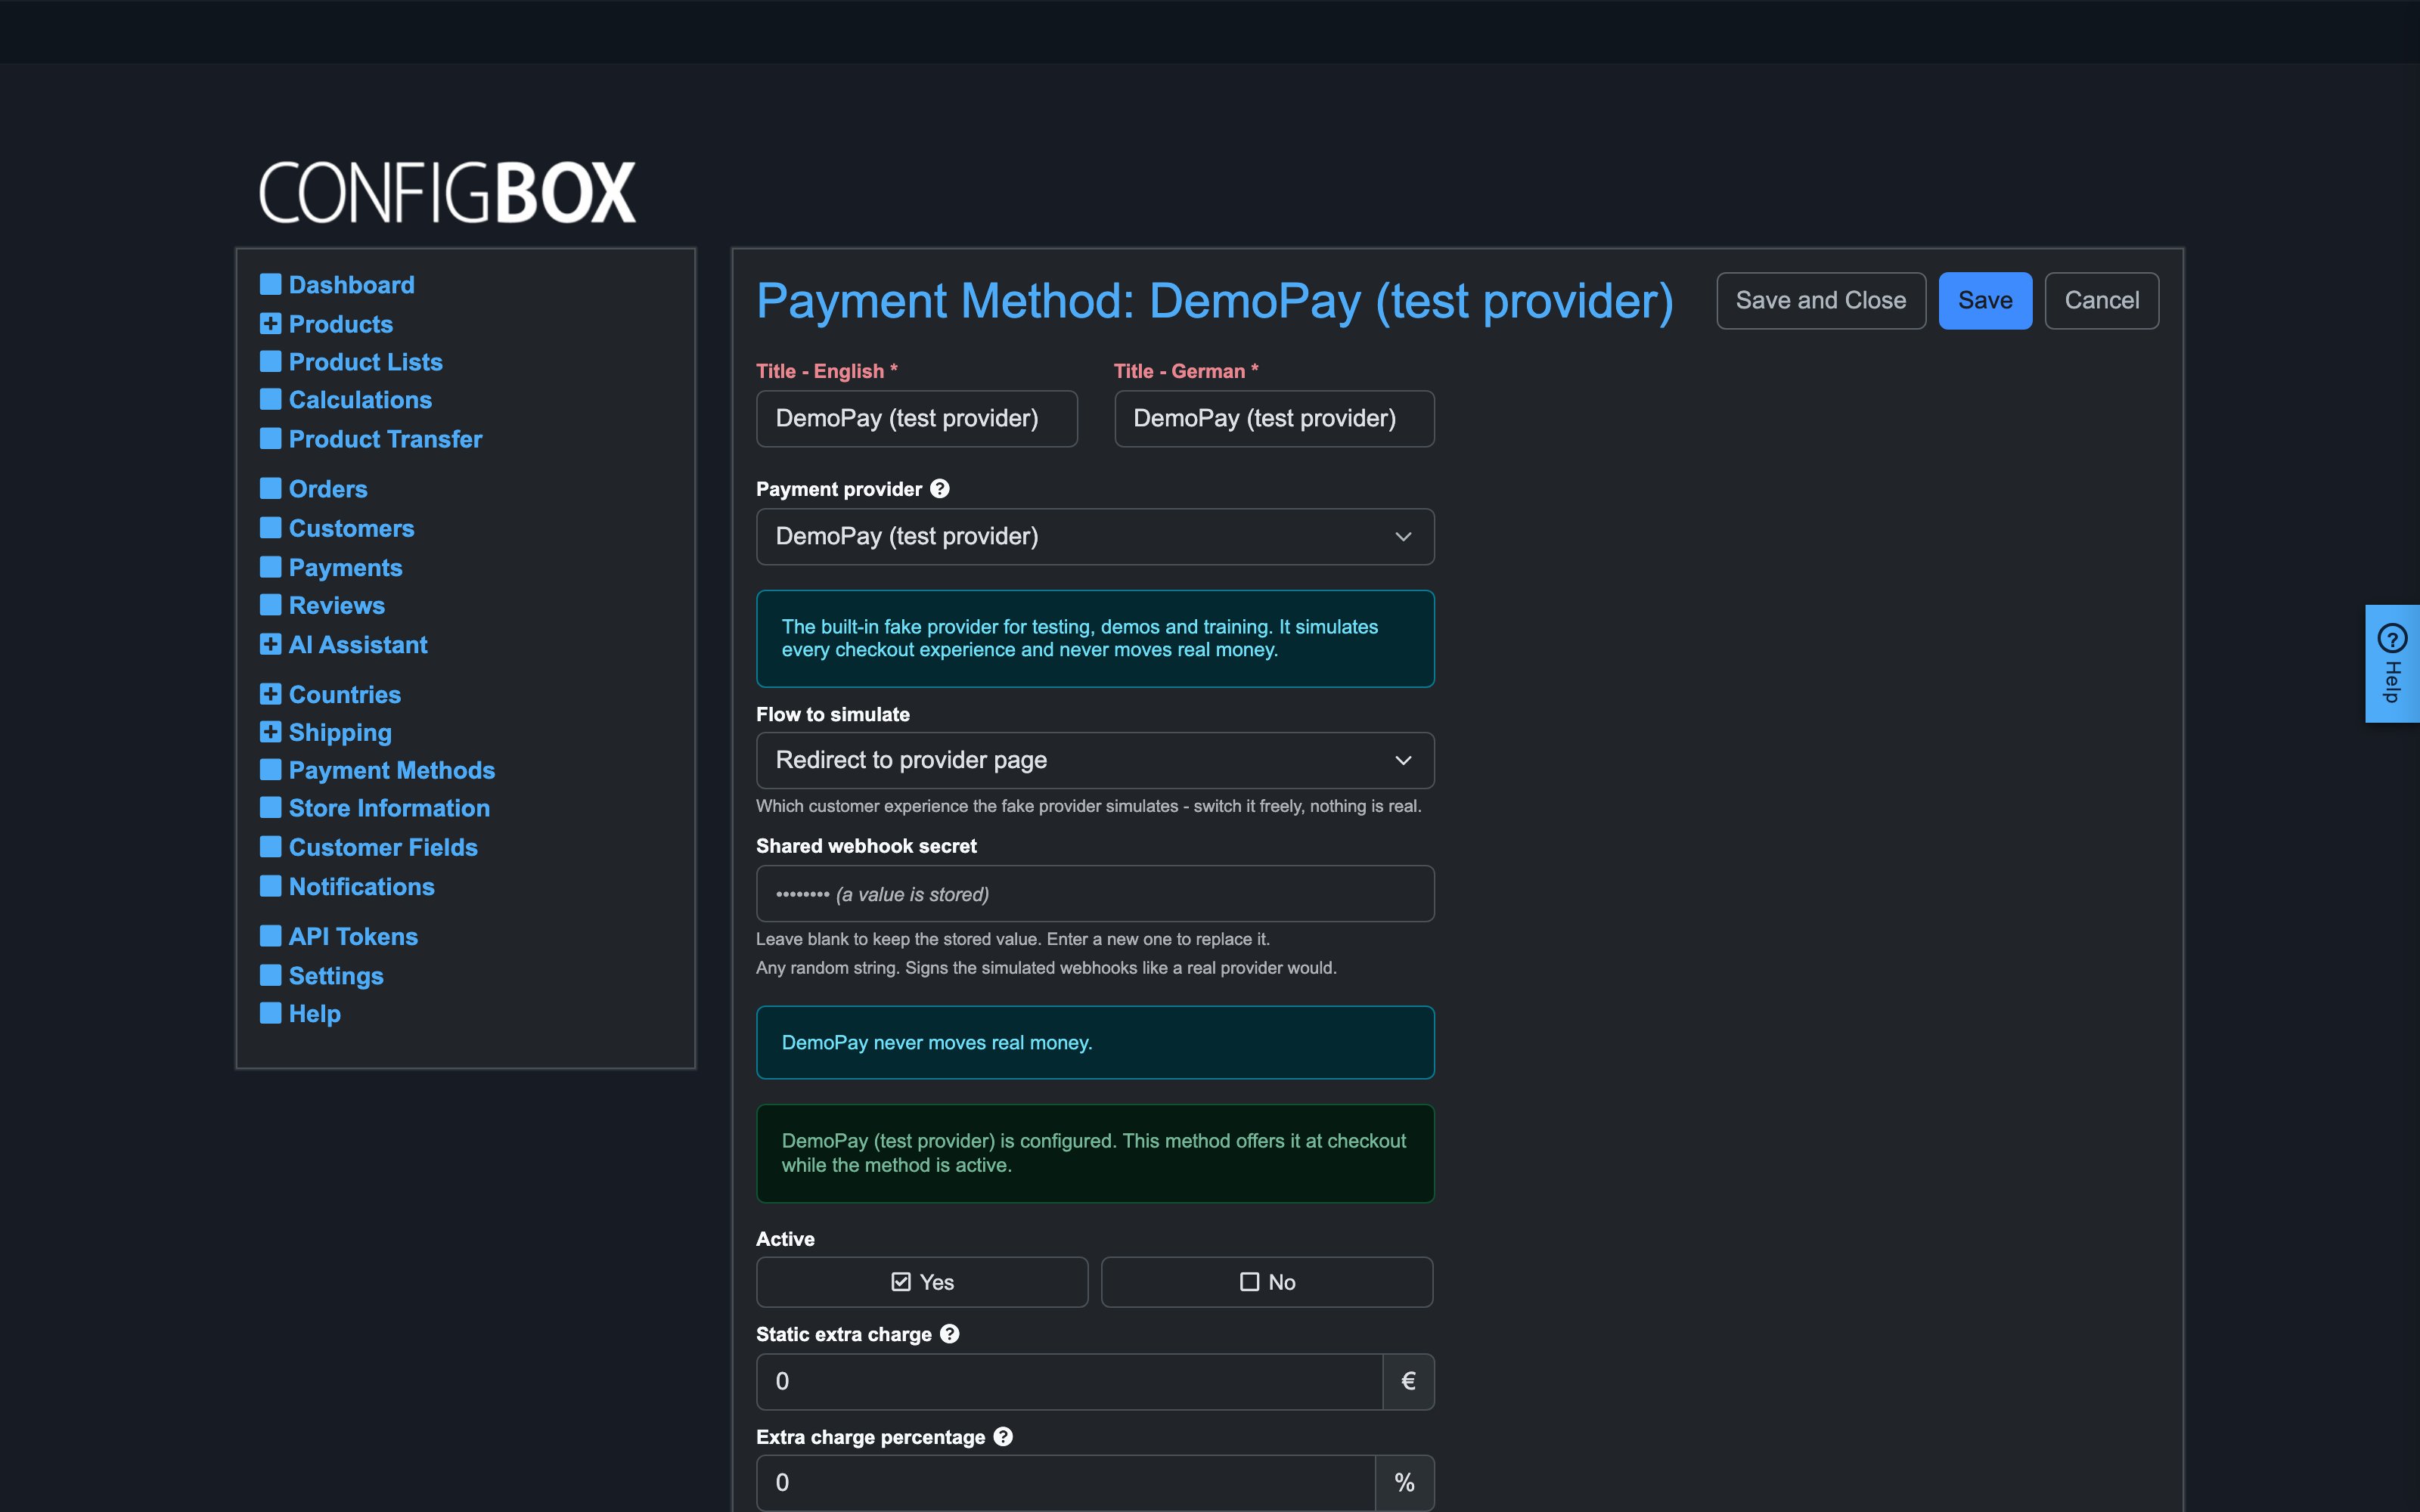Click the blue Save button
This screenshot has width=2420, height=1512.
point(1985,301)
